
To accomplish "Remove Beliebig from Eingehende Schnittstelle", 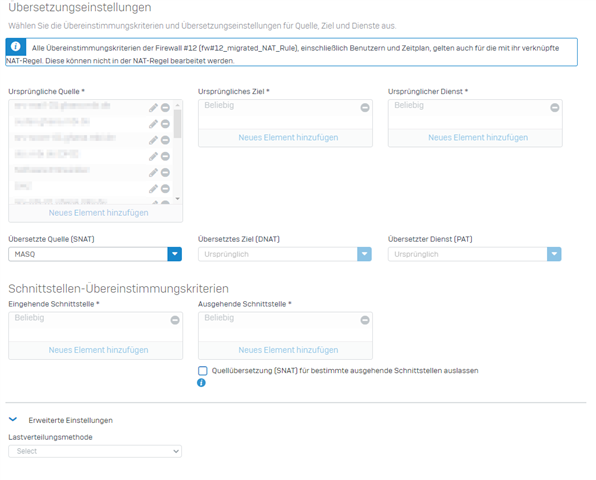I will click(x=175, y=320).
